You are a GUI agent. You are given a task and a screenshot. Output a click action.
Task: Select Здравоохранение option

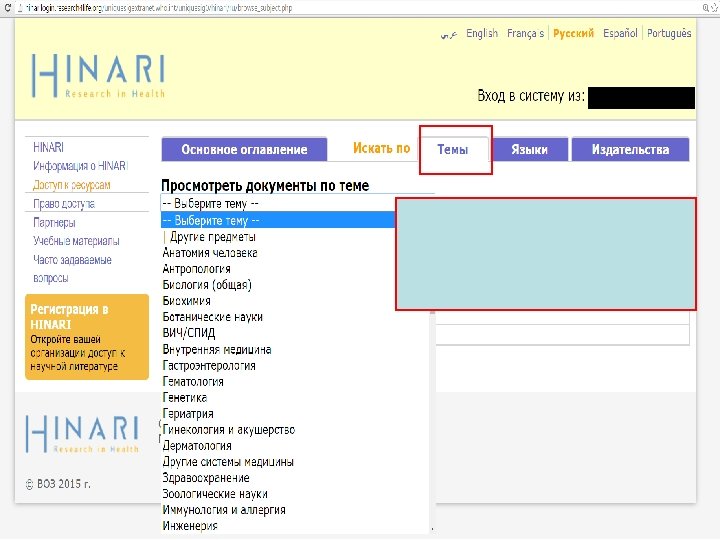pos(206,478)
